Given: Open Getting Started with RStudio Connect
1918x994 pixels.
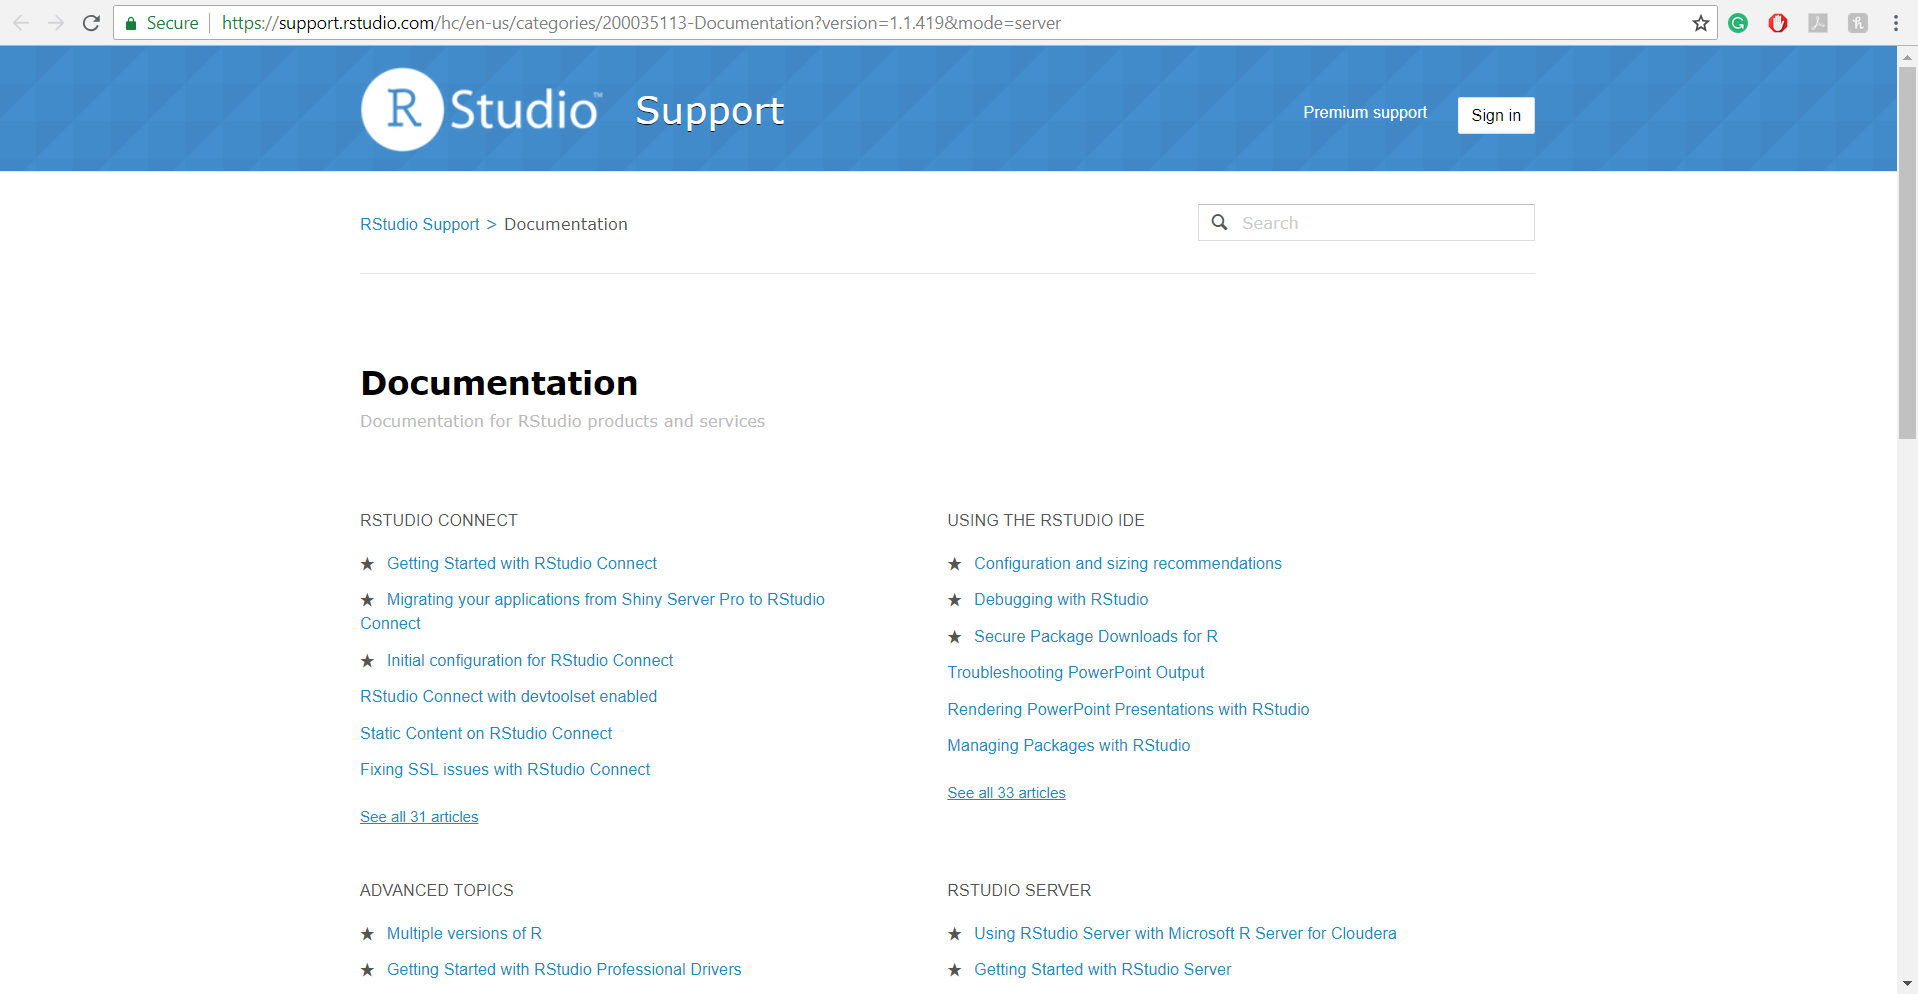Looking at the screenshot, I should [x=522, y=563].
